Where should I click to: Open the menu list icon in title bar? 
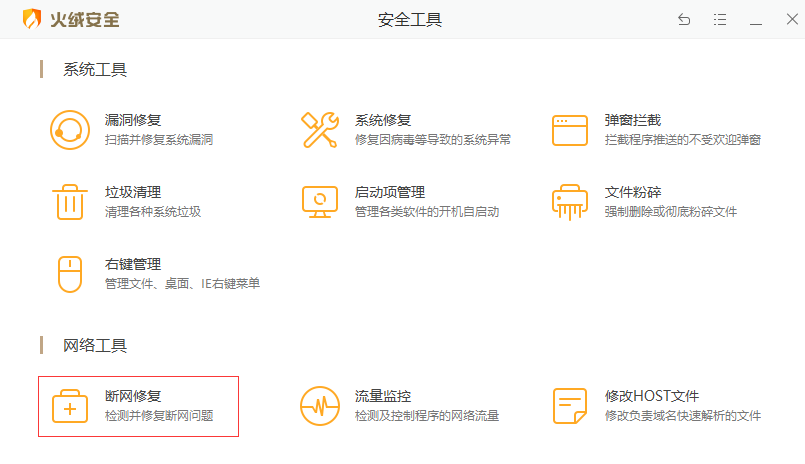[x=720, y=20]
